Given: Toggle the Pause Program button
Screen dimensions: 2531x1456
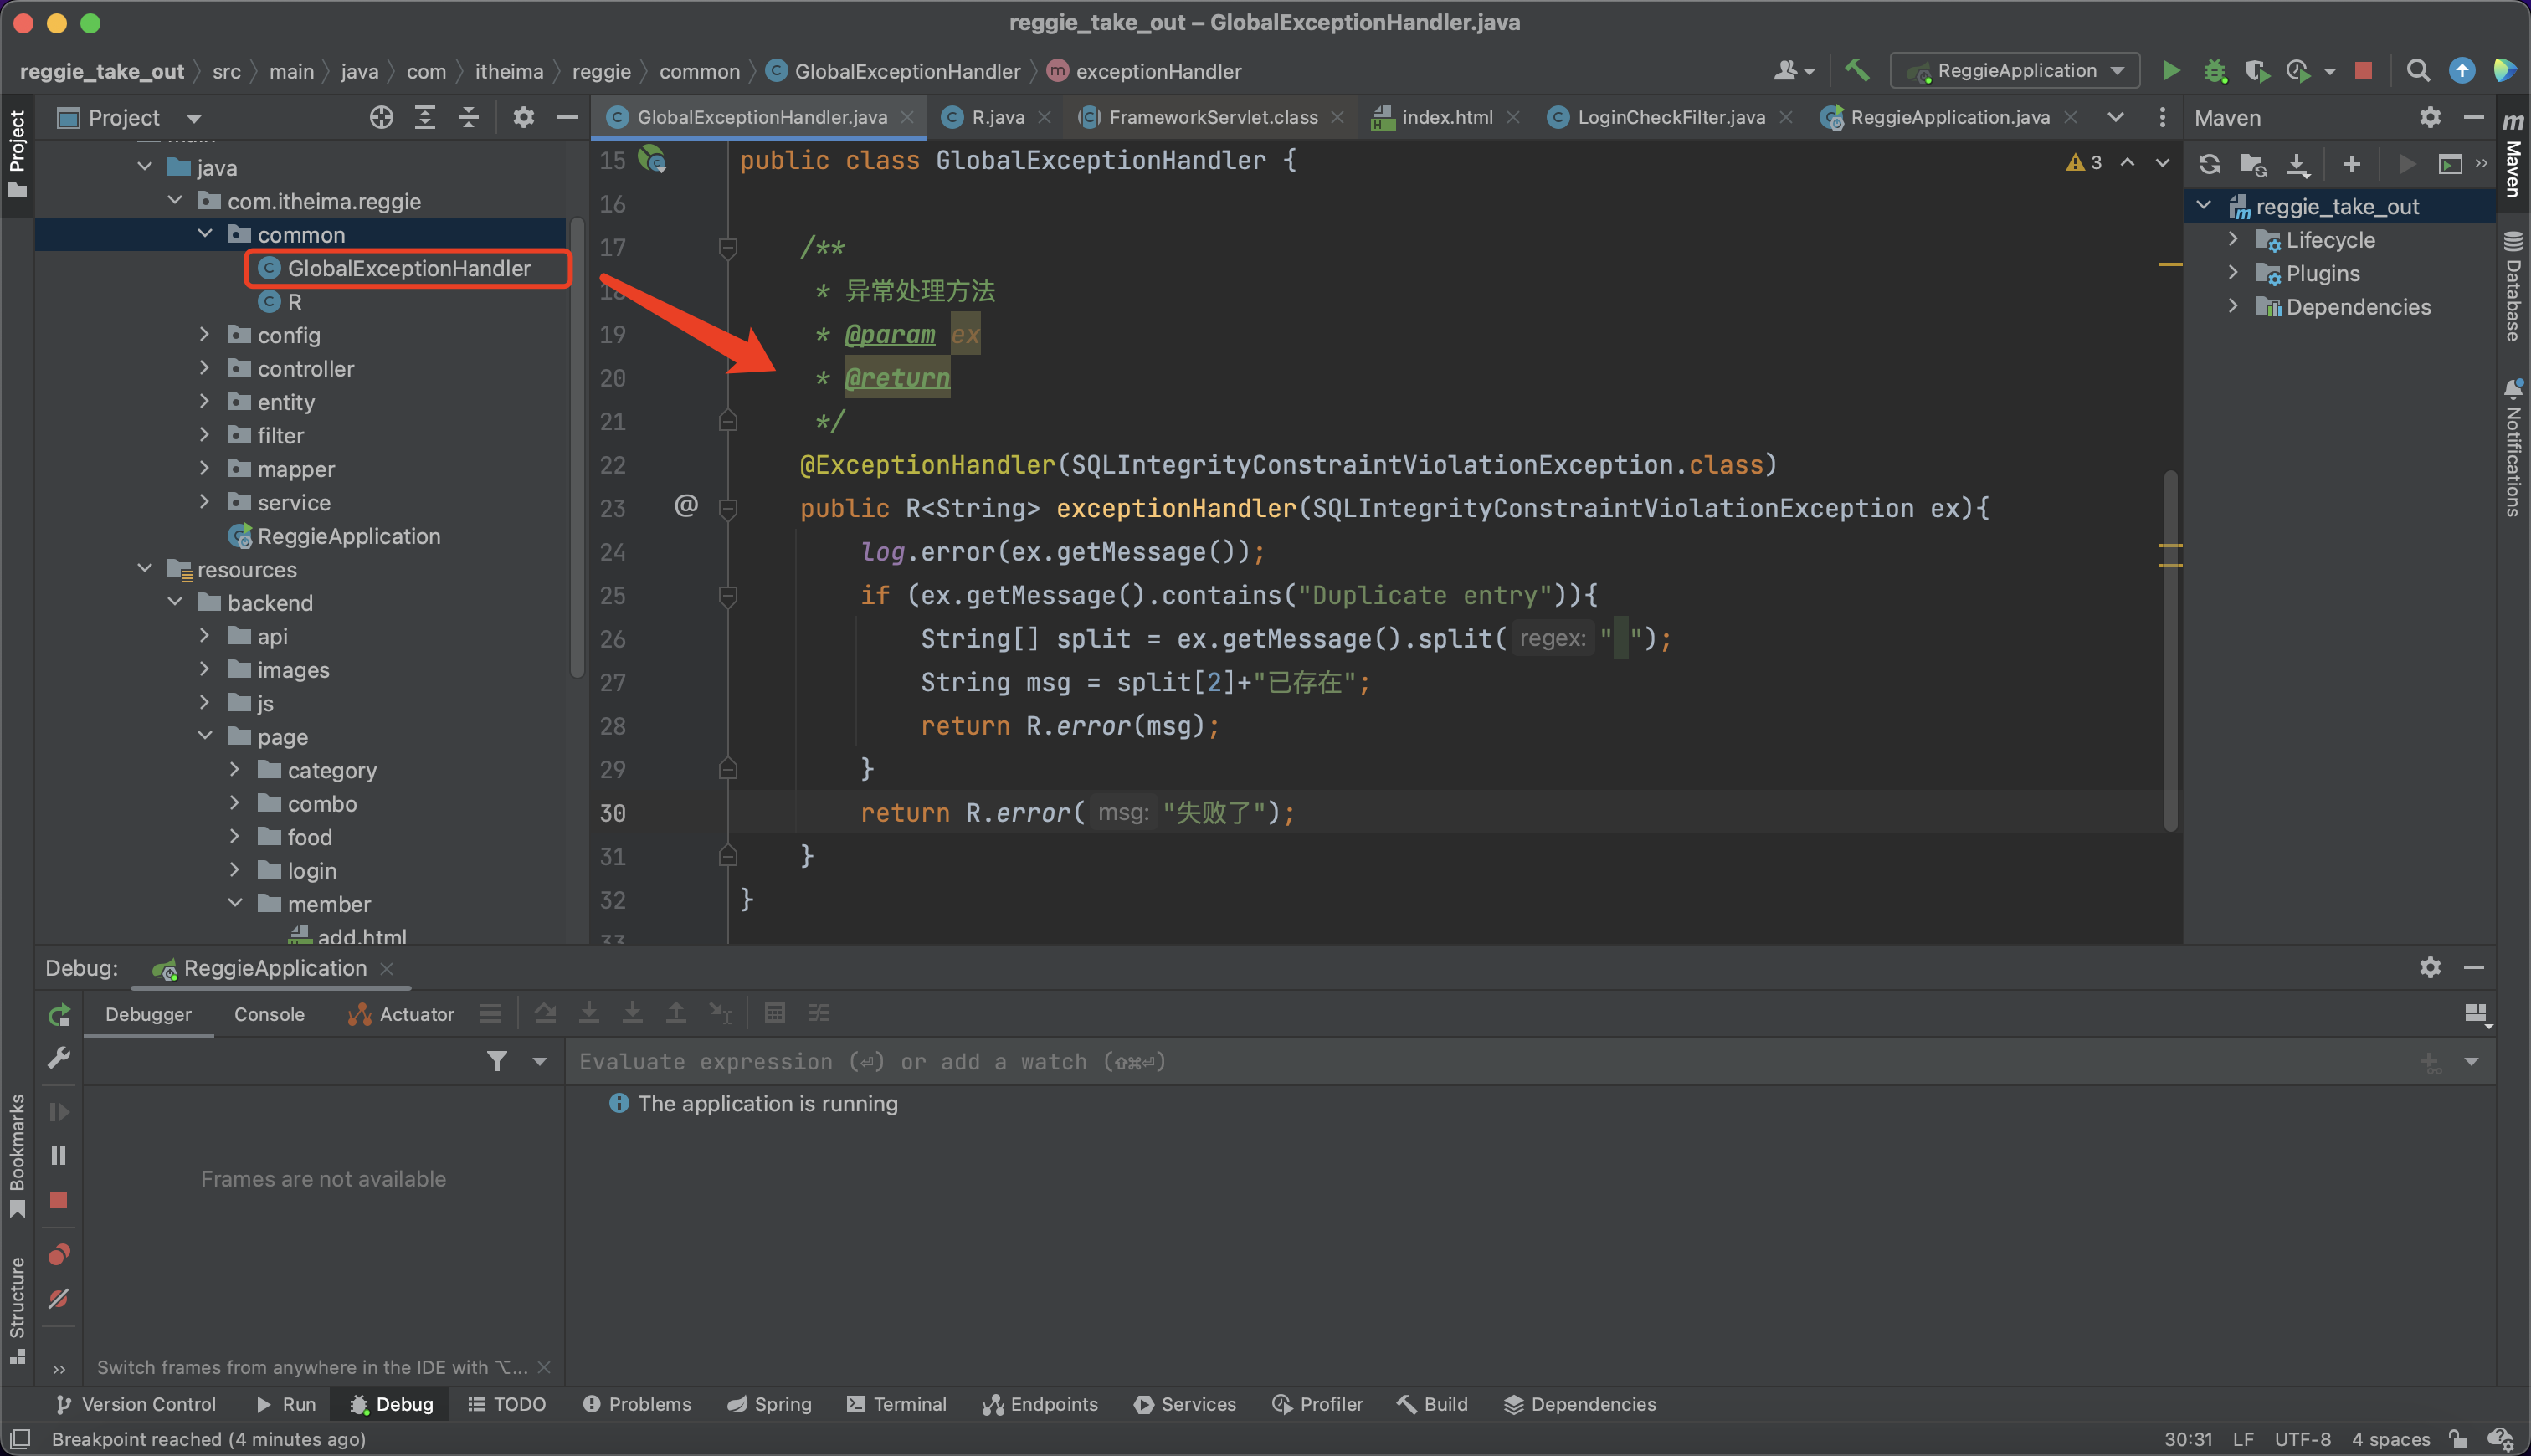Looking at the screenshot, I should click(59, 1156).
